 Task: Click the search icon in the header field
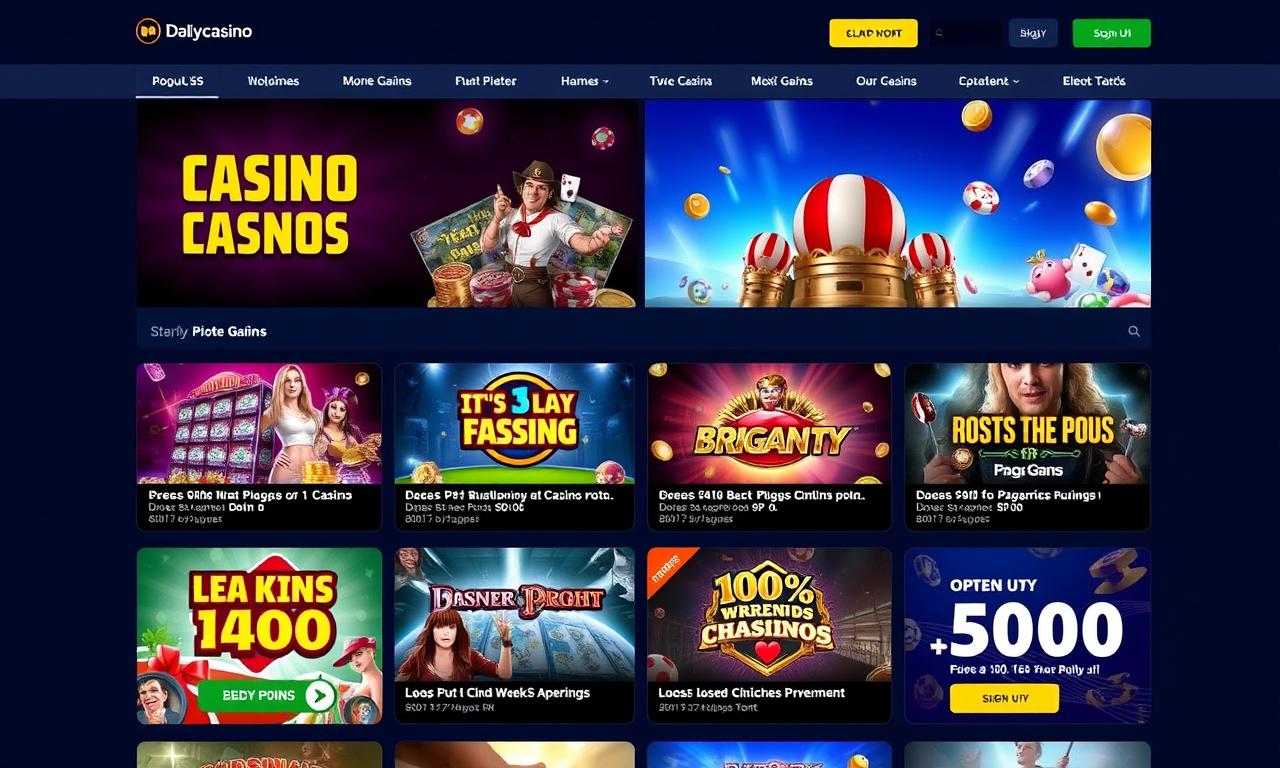(x=938, y=33)
